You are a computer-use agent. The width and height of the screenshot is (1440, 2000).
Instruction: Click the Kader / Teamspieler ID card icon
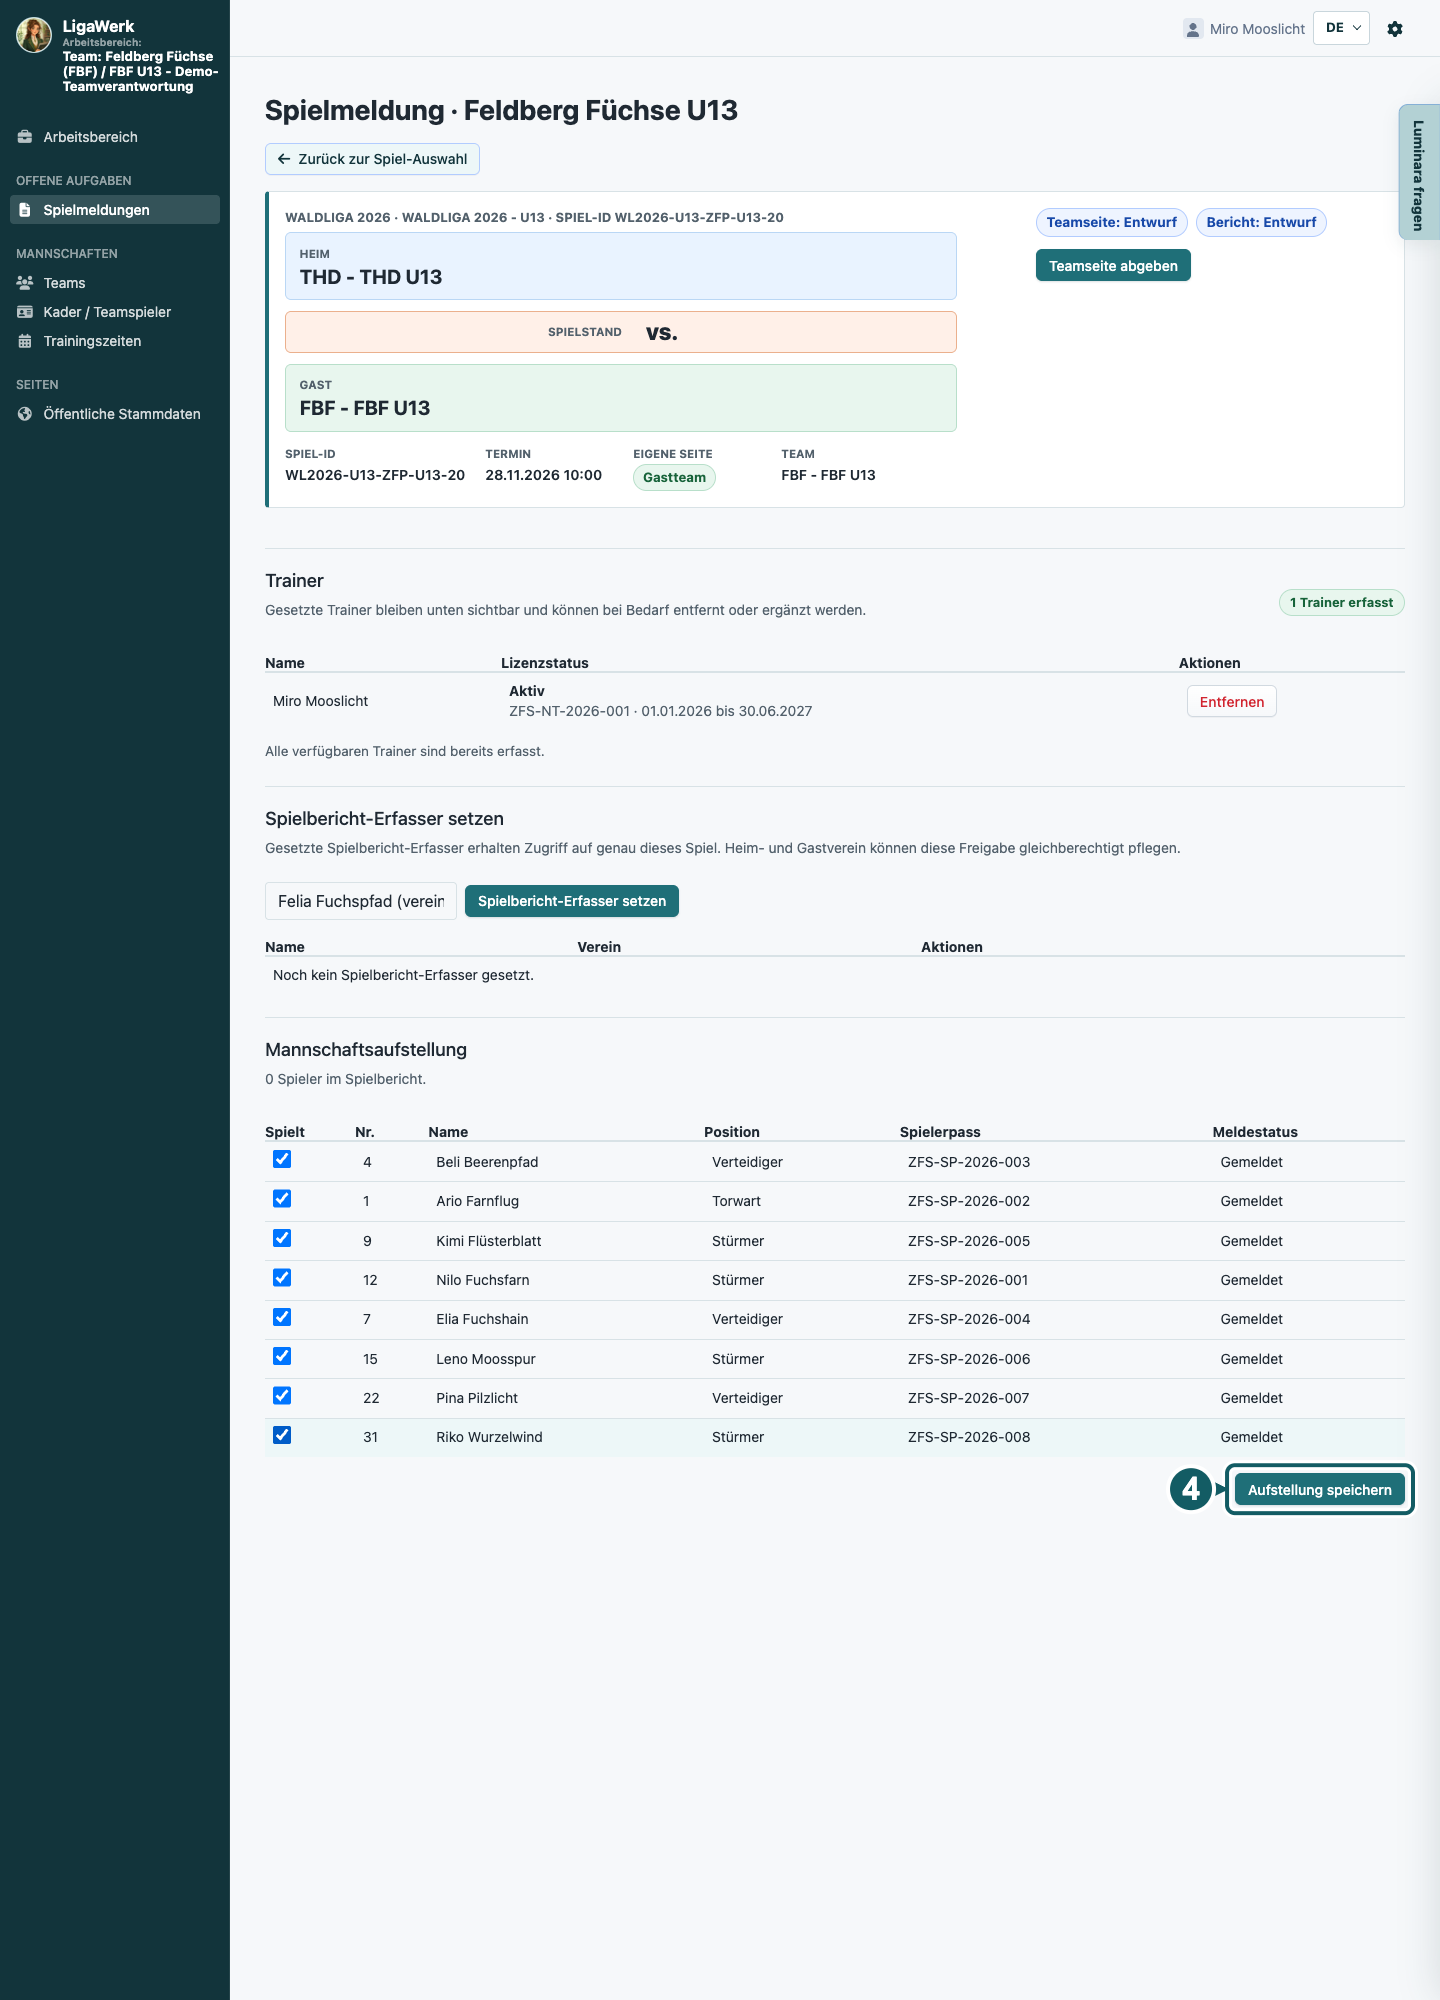coord(25,312)
